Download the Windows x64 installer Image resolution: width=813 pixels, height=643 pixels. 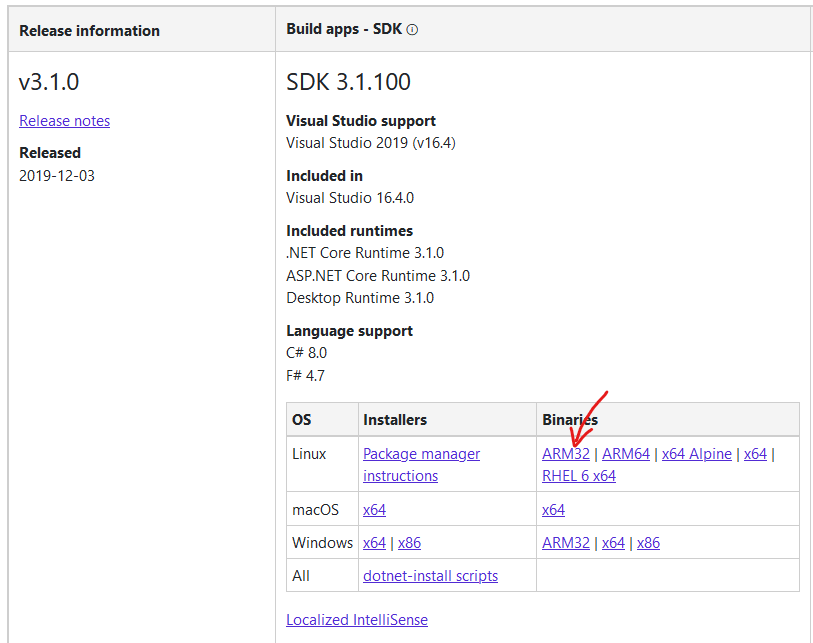click(374, 543)
